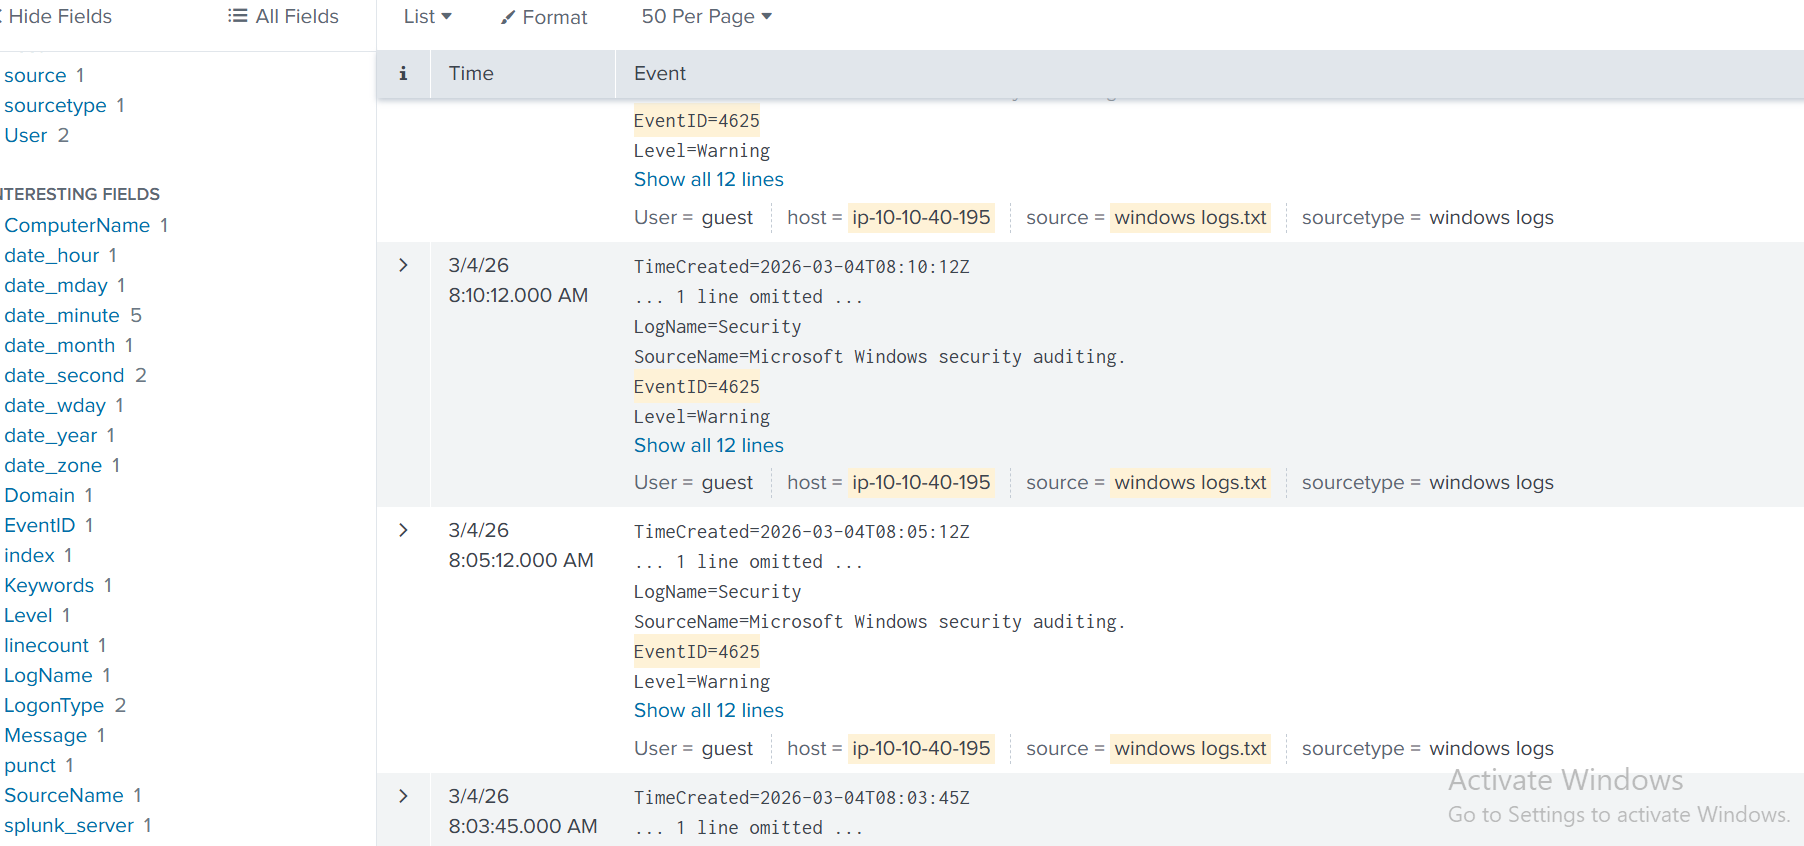This screenshot has height=846, width=1804.
Task: Open the EventID field in sidebar
Action: 40,526
